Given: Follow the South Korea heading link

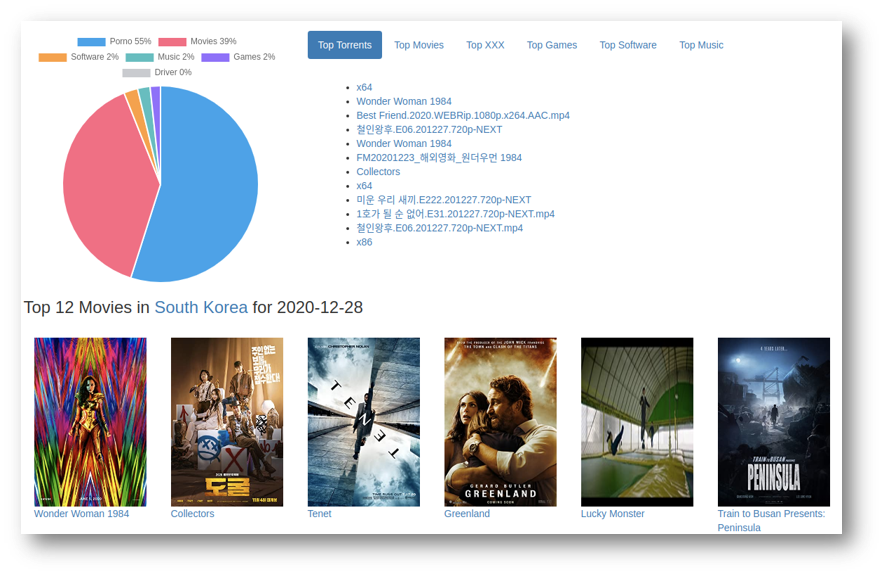Looking at the screenshot, I should point(201,307).
